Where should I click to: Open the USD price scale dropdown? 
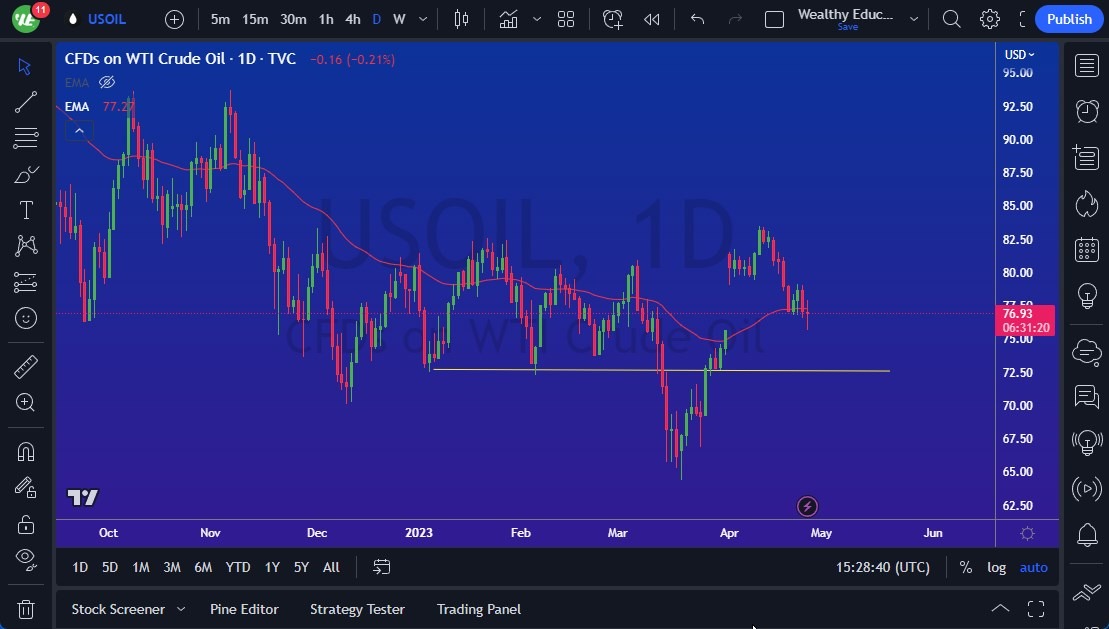click(x=1018, y=55)
